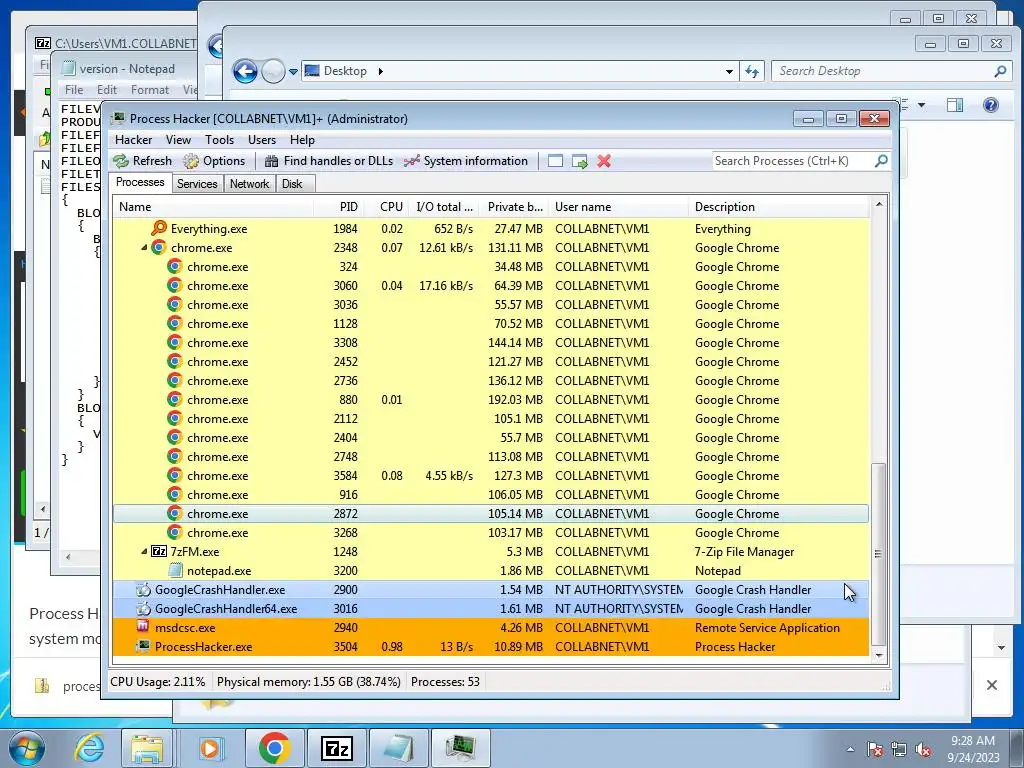The height and width of the screenshot is (768, 1024).
Task: Click the process list scroll-up arrow
Action: click(x=879, y=204)
